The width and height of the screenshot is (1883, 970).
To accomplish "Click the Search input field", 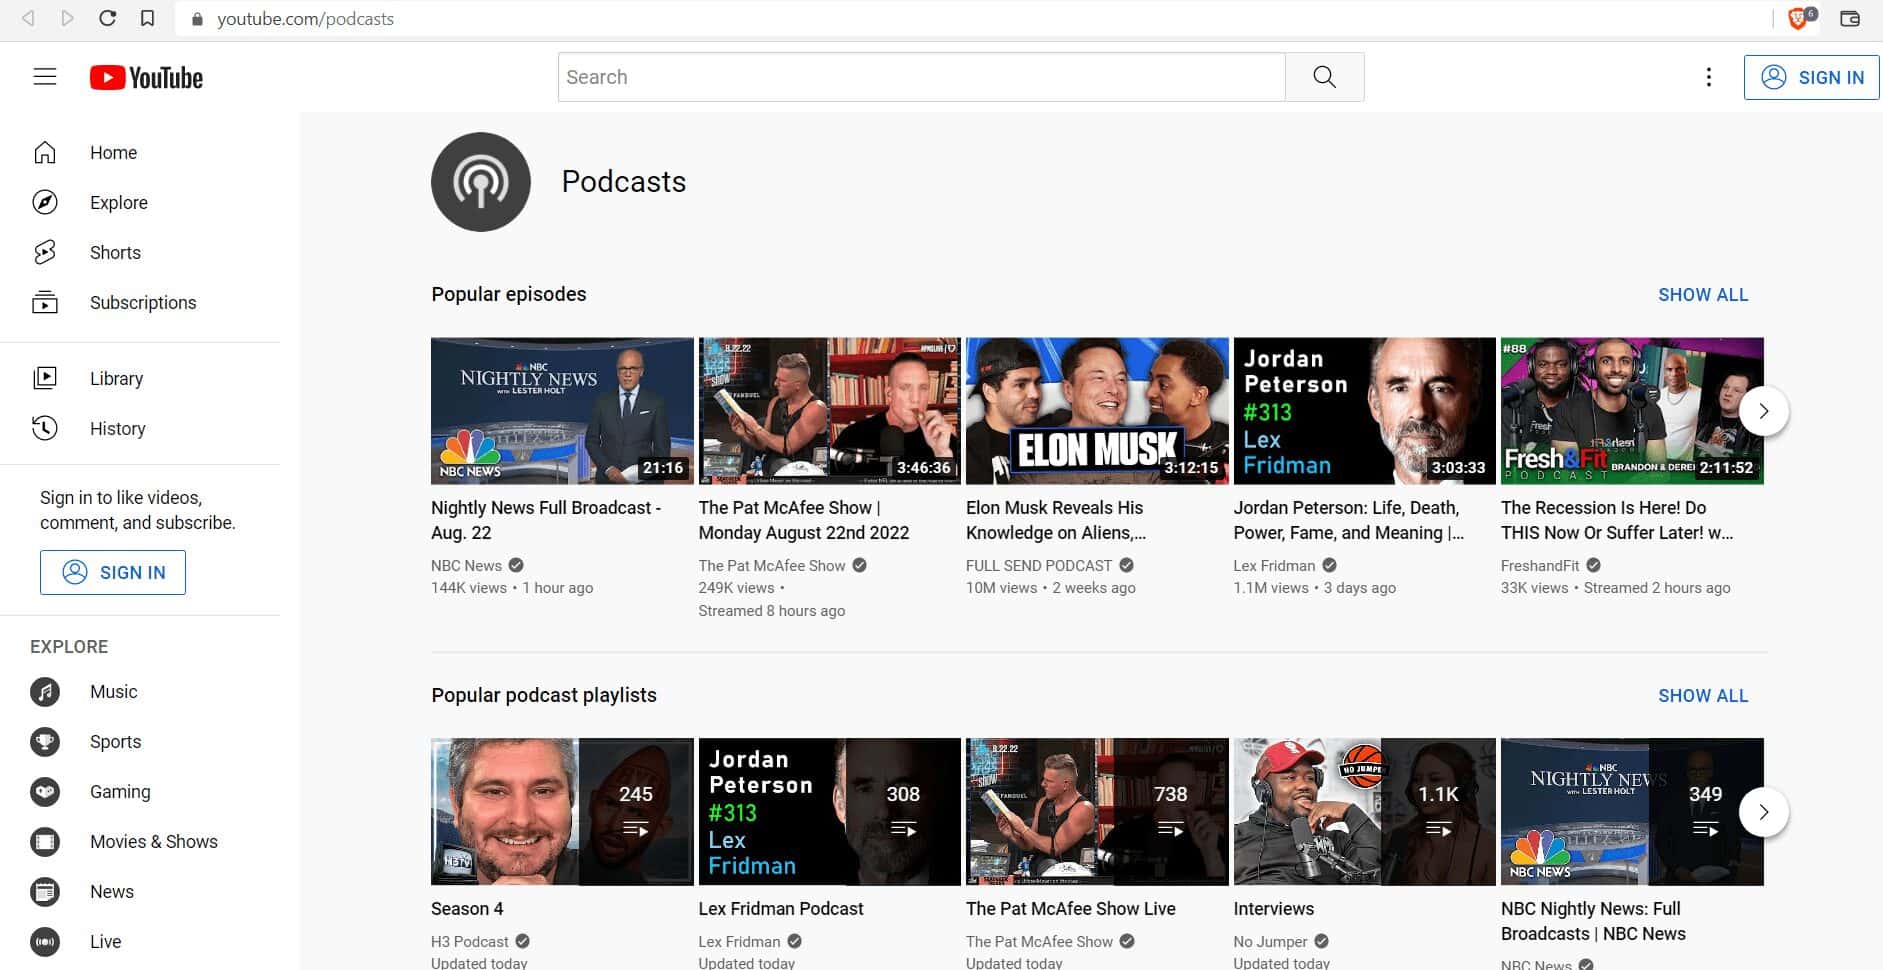I will tap(921, 77).
